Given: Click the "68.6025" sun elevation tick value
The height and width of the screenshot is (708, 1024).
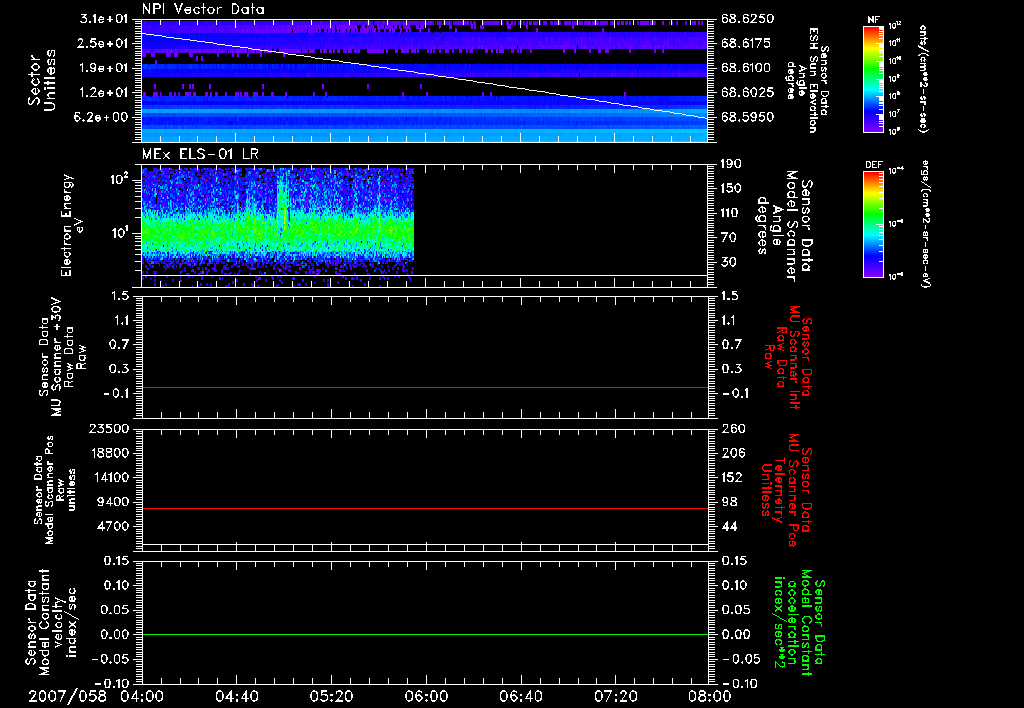Looking at the screenshot, I should 747,93.
